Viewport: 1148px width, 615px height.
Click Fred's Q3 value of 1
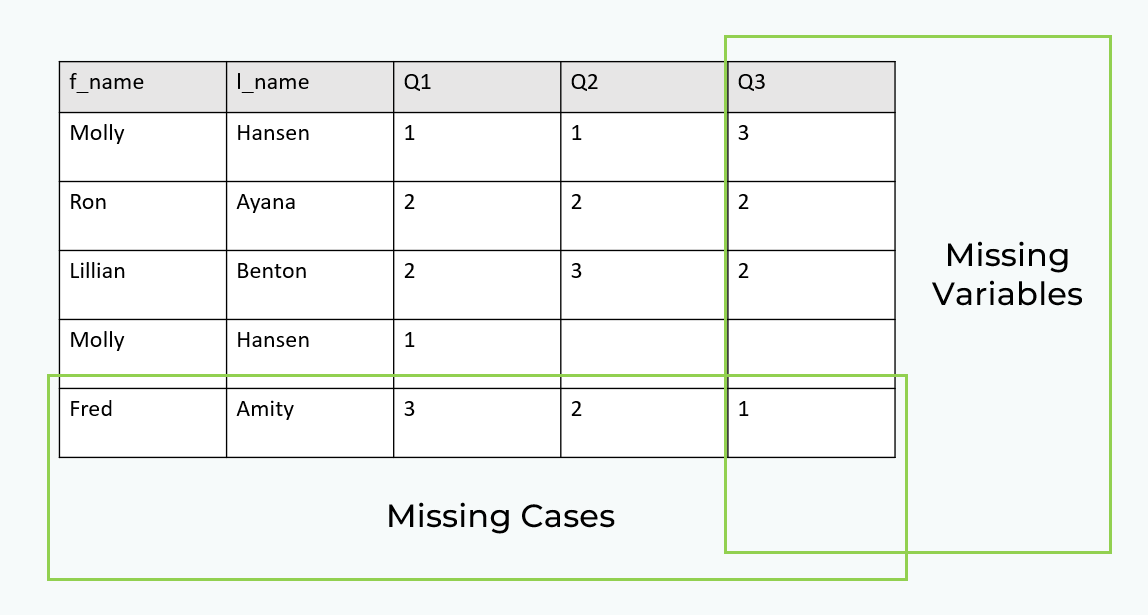(x=811, y=422)
